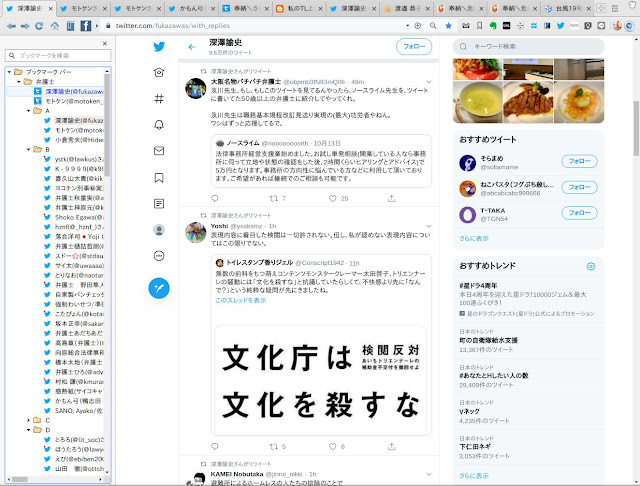Click the page vertical scrollbar thumb

click(x=636, y=128)
